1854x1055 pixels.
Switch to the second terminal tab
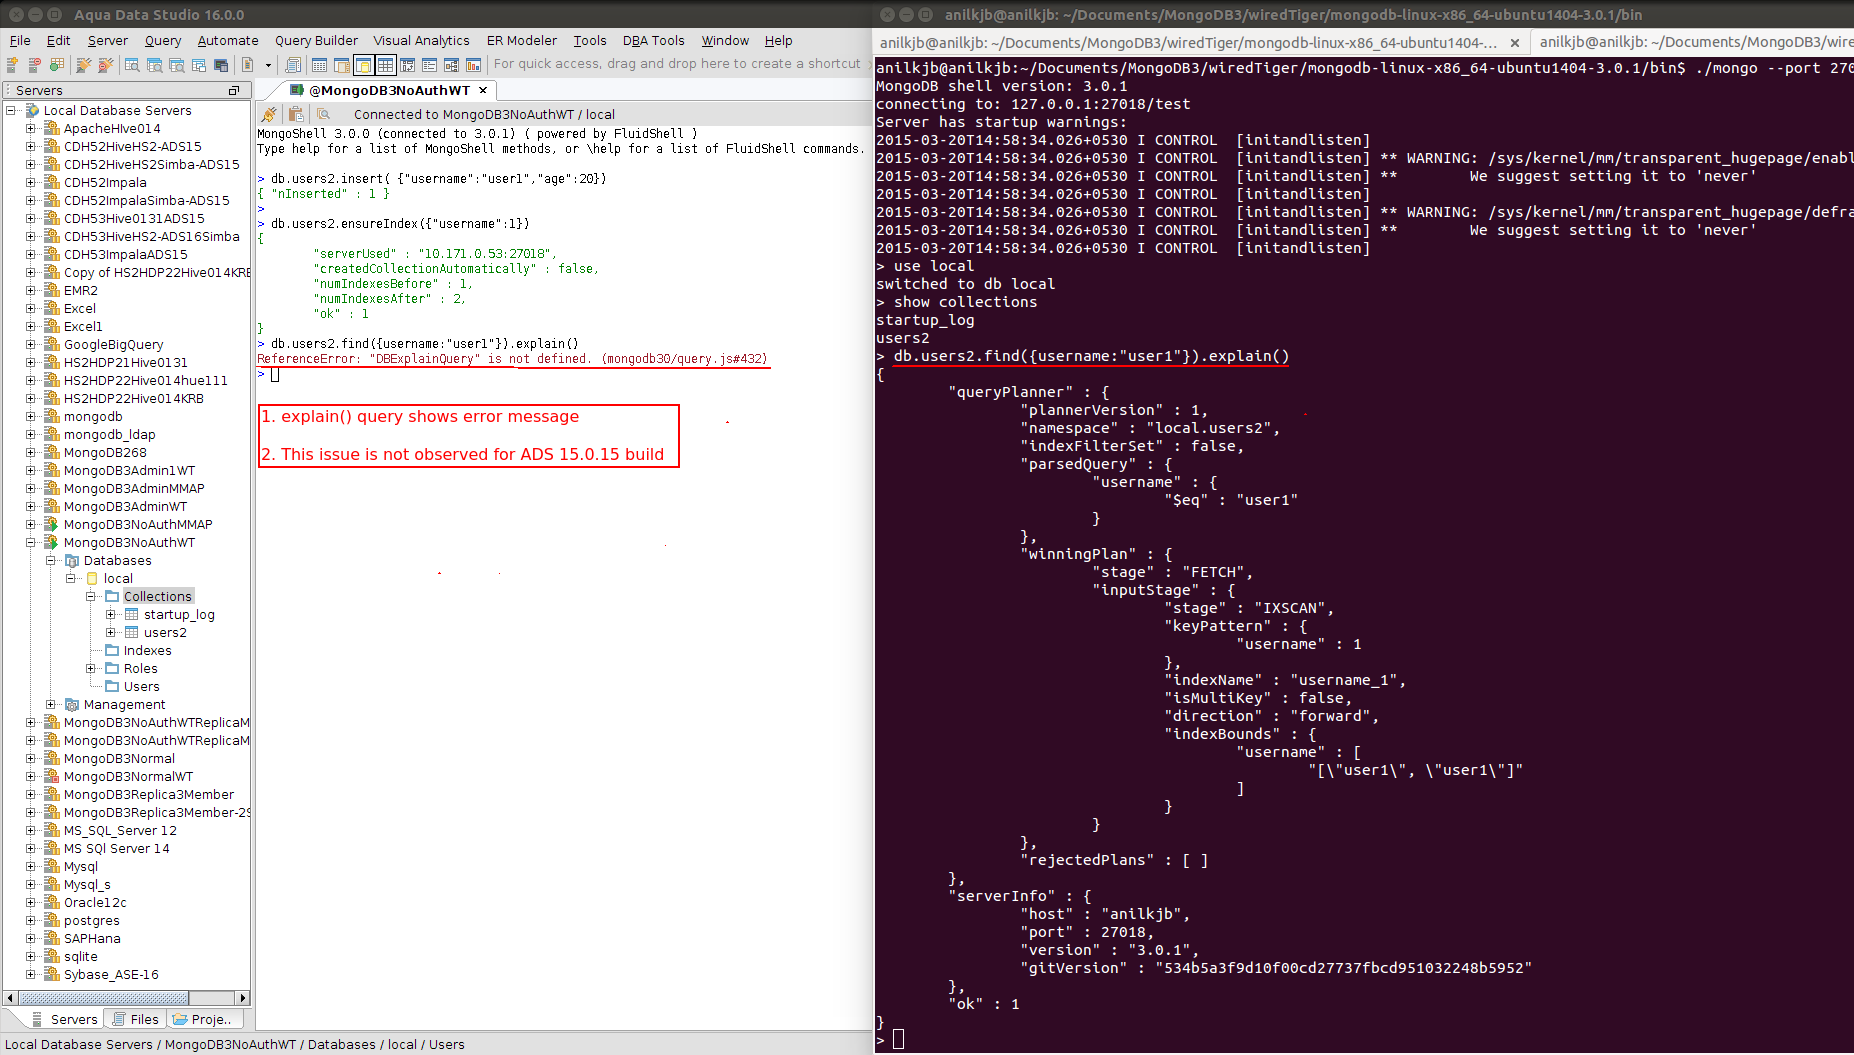click(x=1694, y=42)
